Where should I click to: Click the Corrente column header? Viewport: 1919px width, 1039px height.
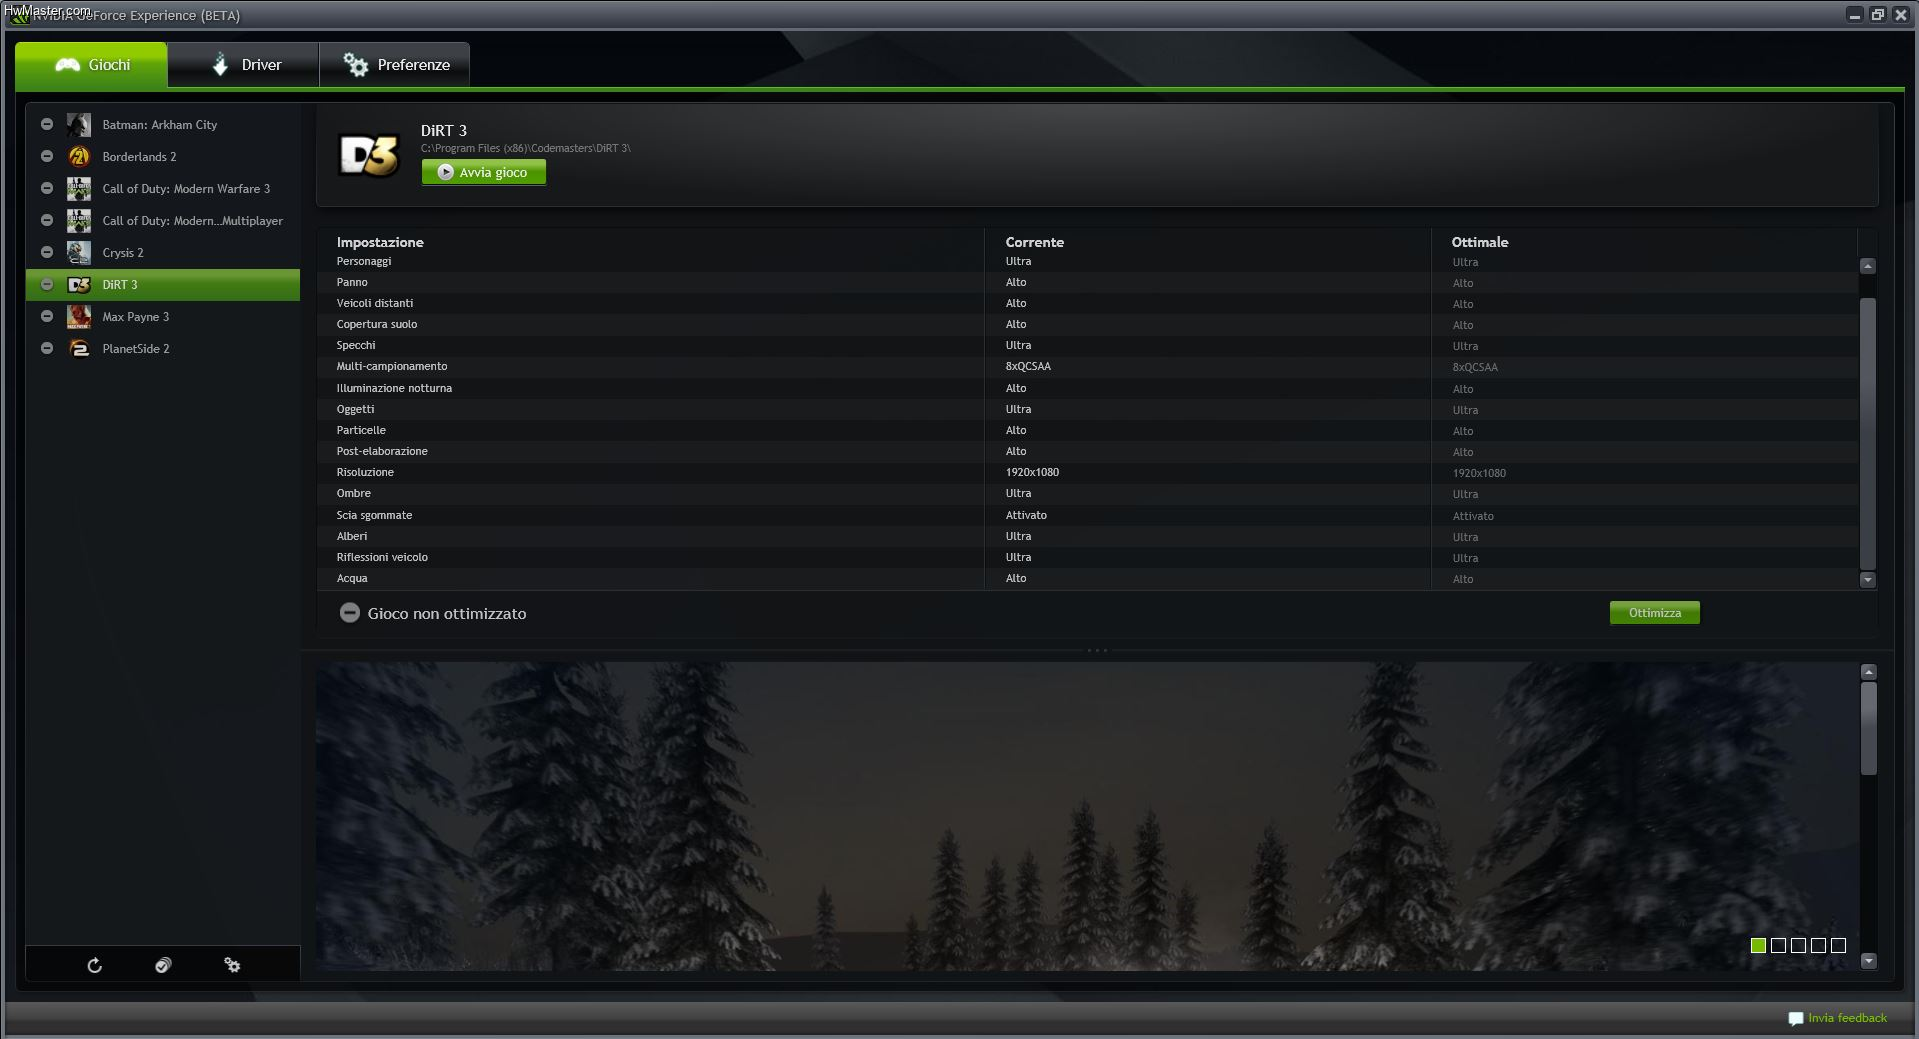point(1034,242)
